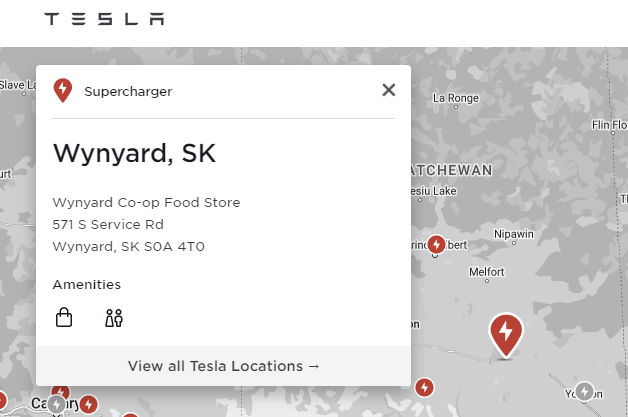The height and width of the screenshot is (417, 628).
Task: Select the large Wynyard Supercharger map pin
Action: [x=505, y=334]
